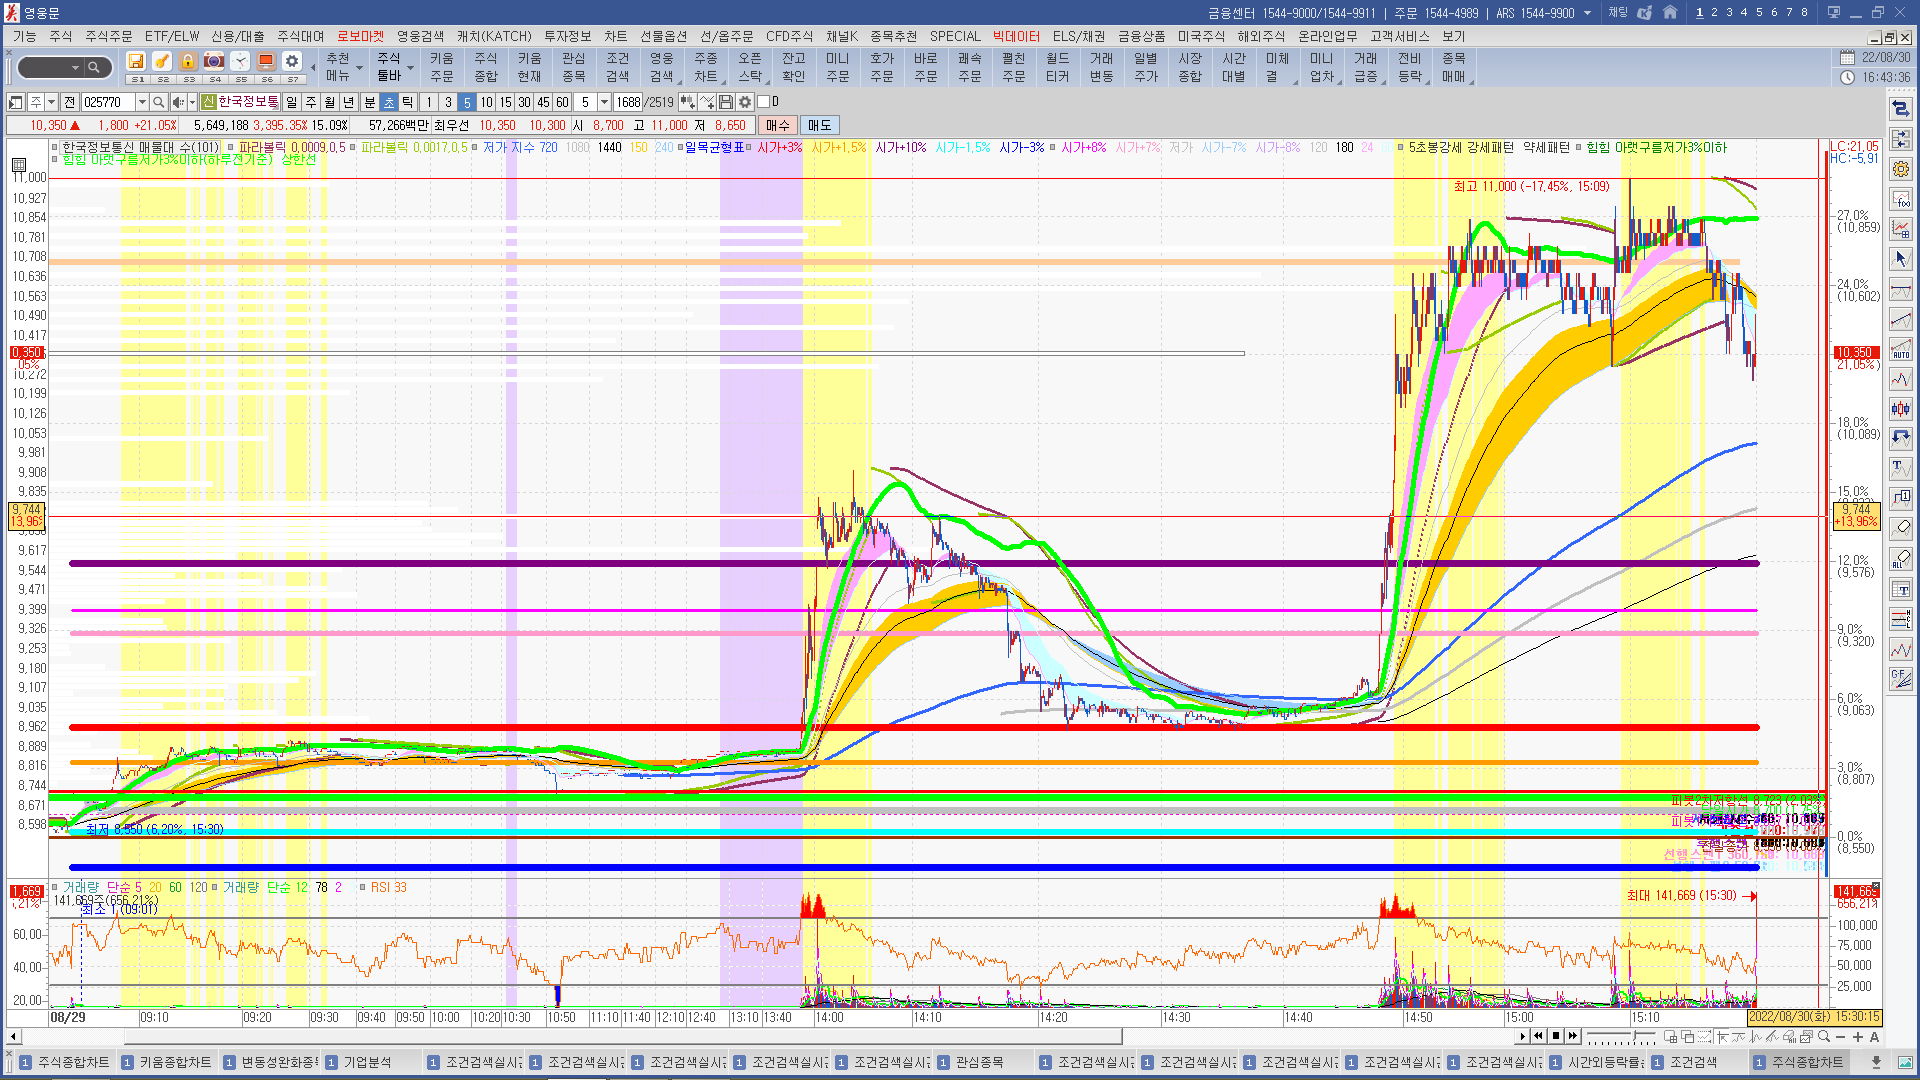Click the minus zoom-out icon at chart bottom
Screen dimensions: 1920x1080
pos(1841,1037)
